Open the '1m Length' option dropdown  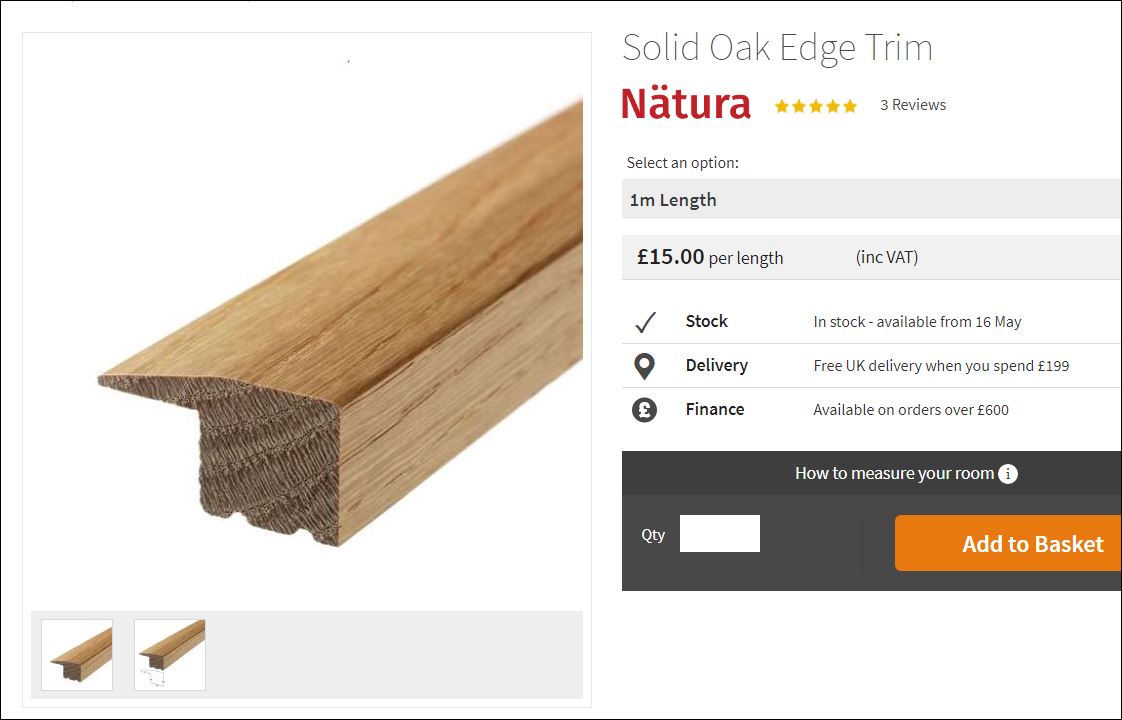(x=870, y=200)
